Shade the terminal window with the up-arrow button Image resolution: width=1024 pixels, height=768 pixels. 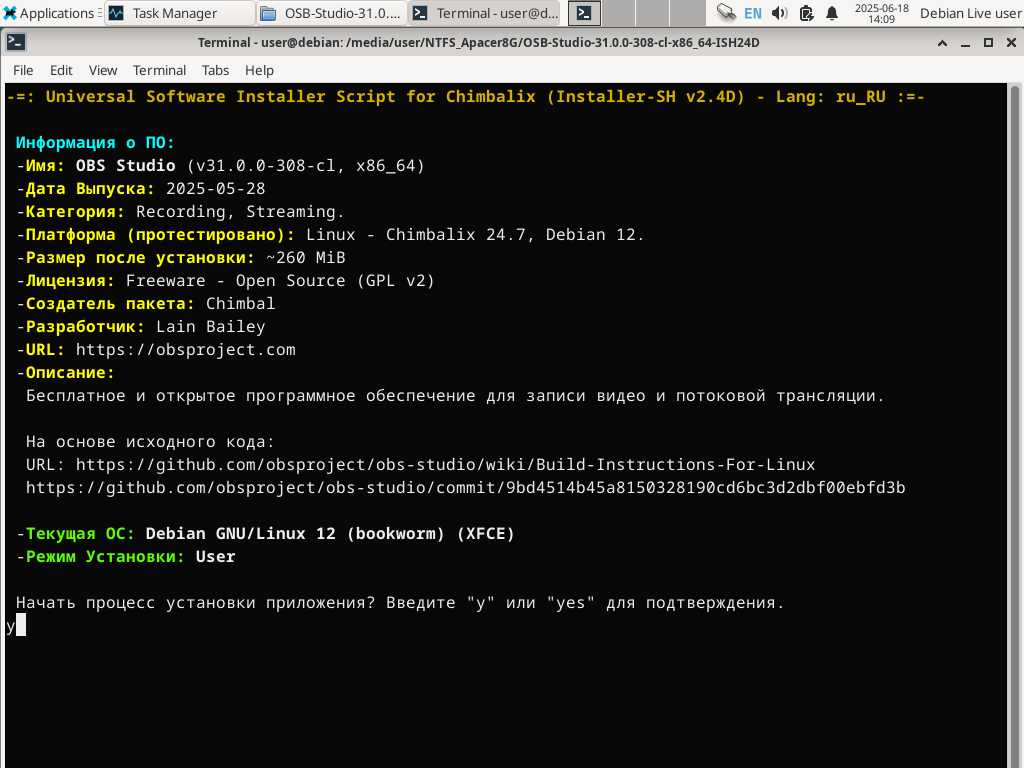pyautogui.click(x=942, y=42)
